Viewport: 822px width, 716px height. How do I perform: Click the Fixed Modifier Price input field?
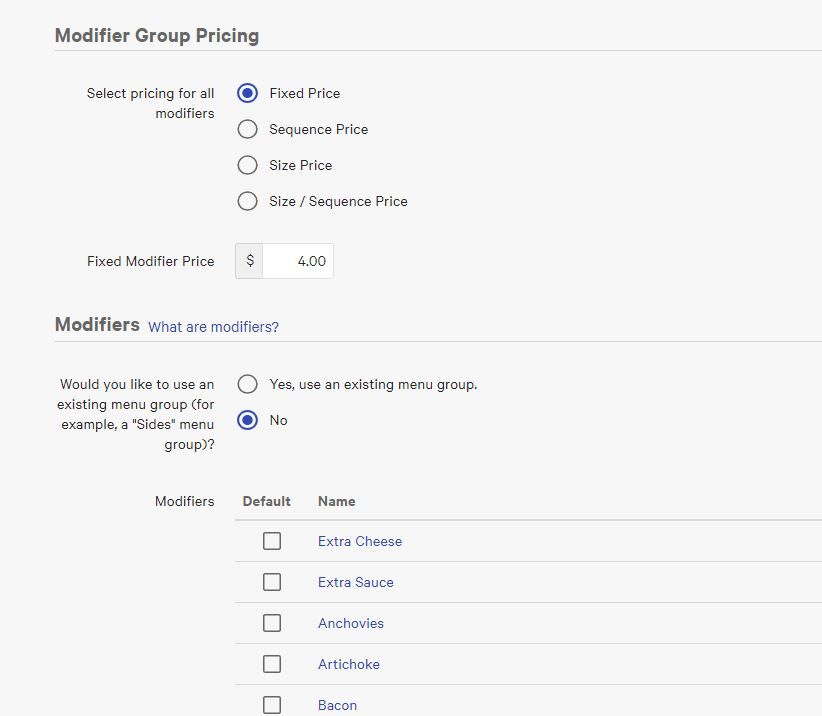coord(297,261)
